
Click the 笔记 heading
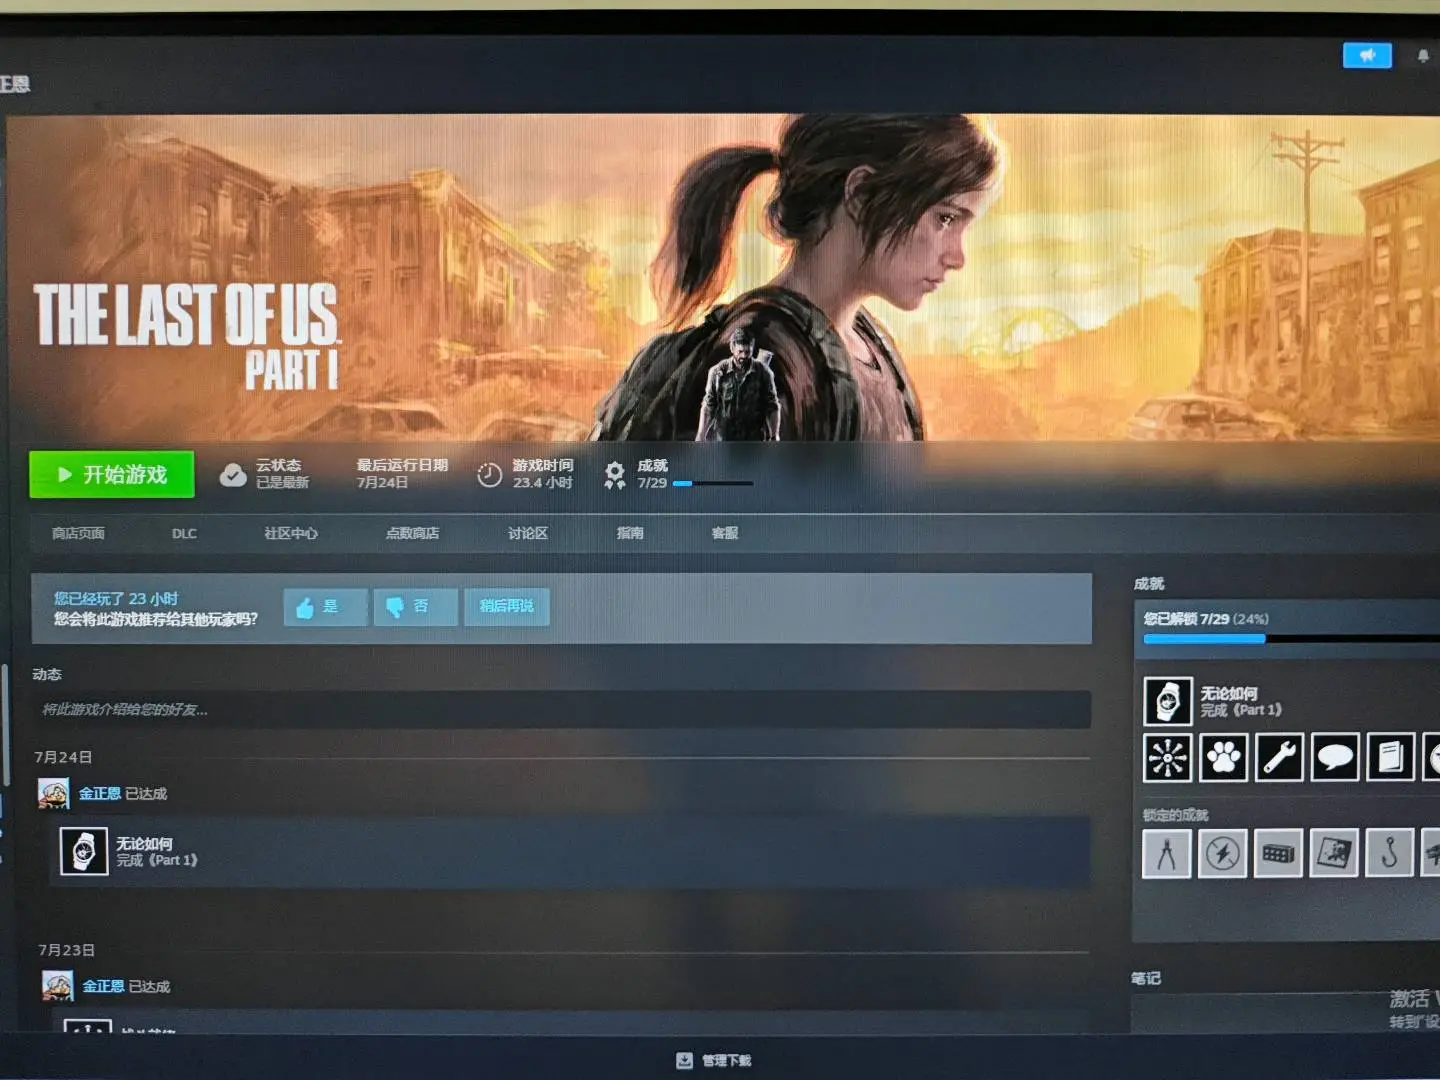[1146, 978]
